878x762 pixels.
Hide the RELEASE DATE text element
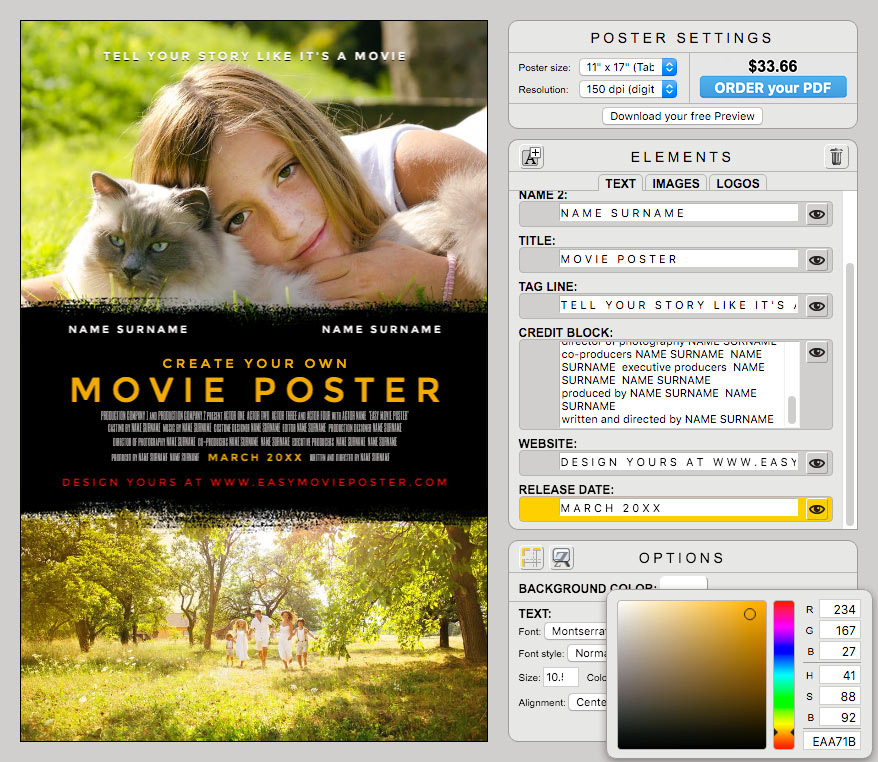click(x=817, y=509)
